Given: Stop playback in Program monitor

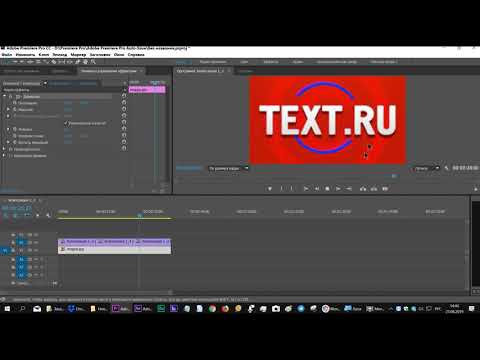Looking at the screenshot, I should click(x=327, y=189).
